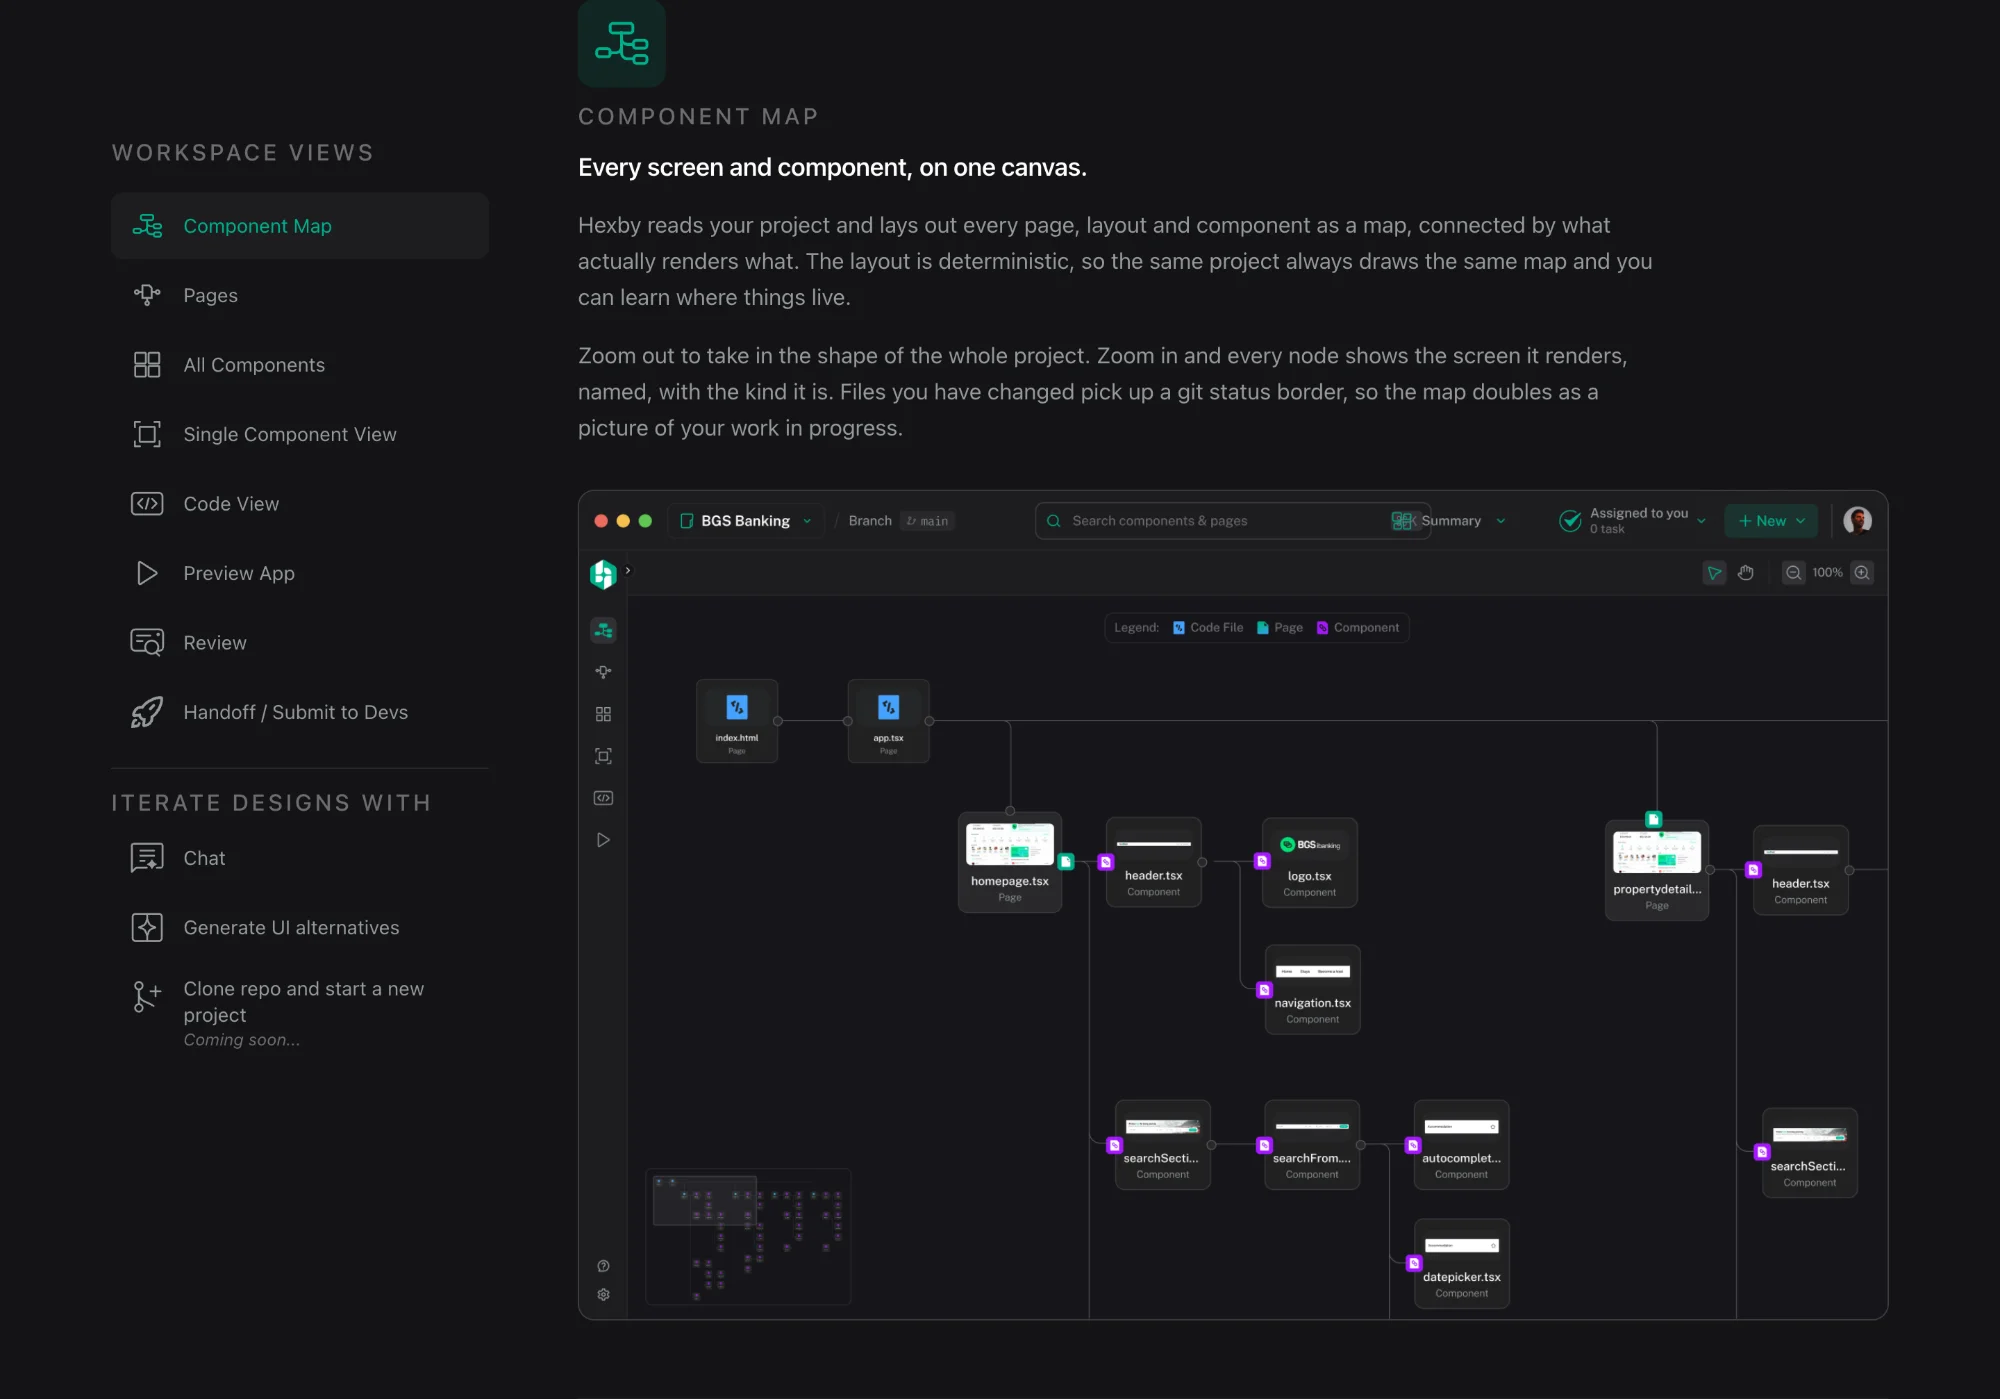Open the Assigned to you dropdown
Viewport: 2000px width, 1399px height.
[1632, 521]
